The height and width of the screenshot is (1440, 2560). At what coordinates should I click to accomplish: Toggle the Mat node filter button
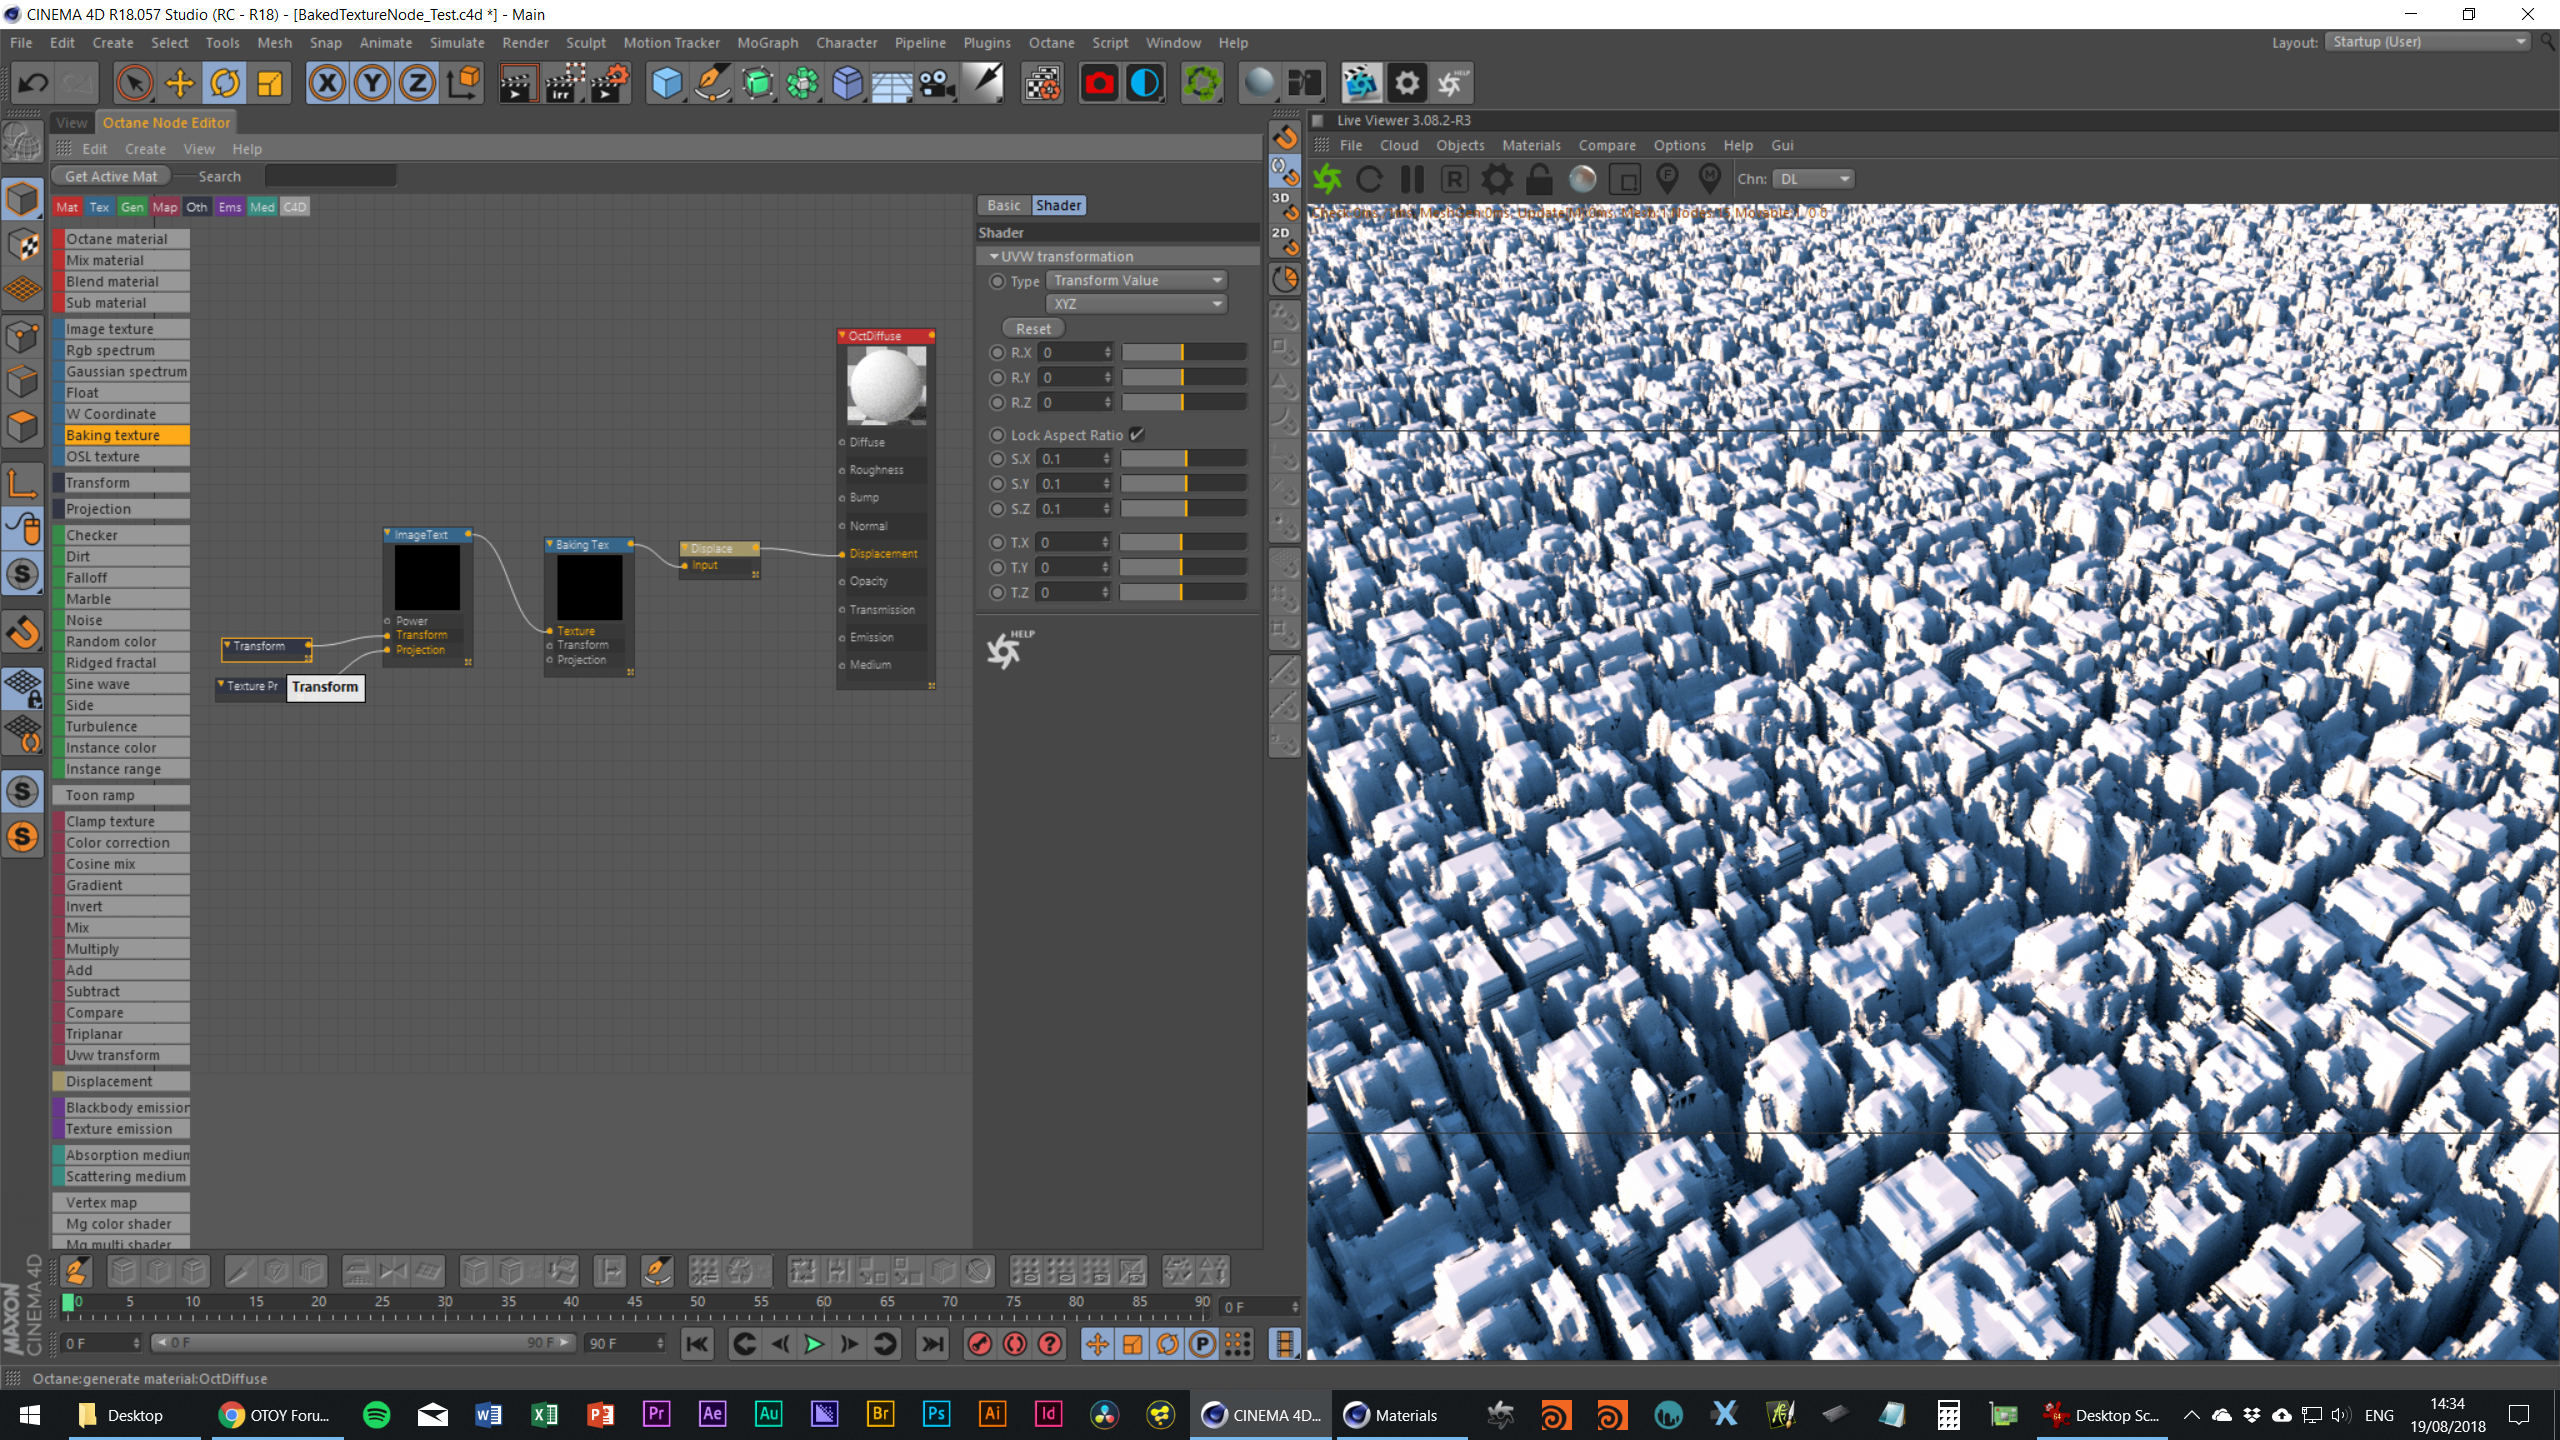67,207
